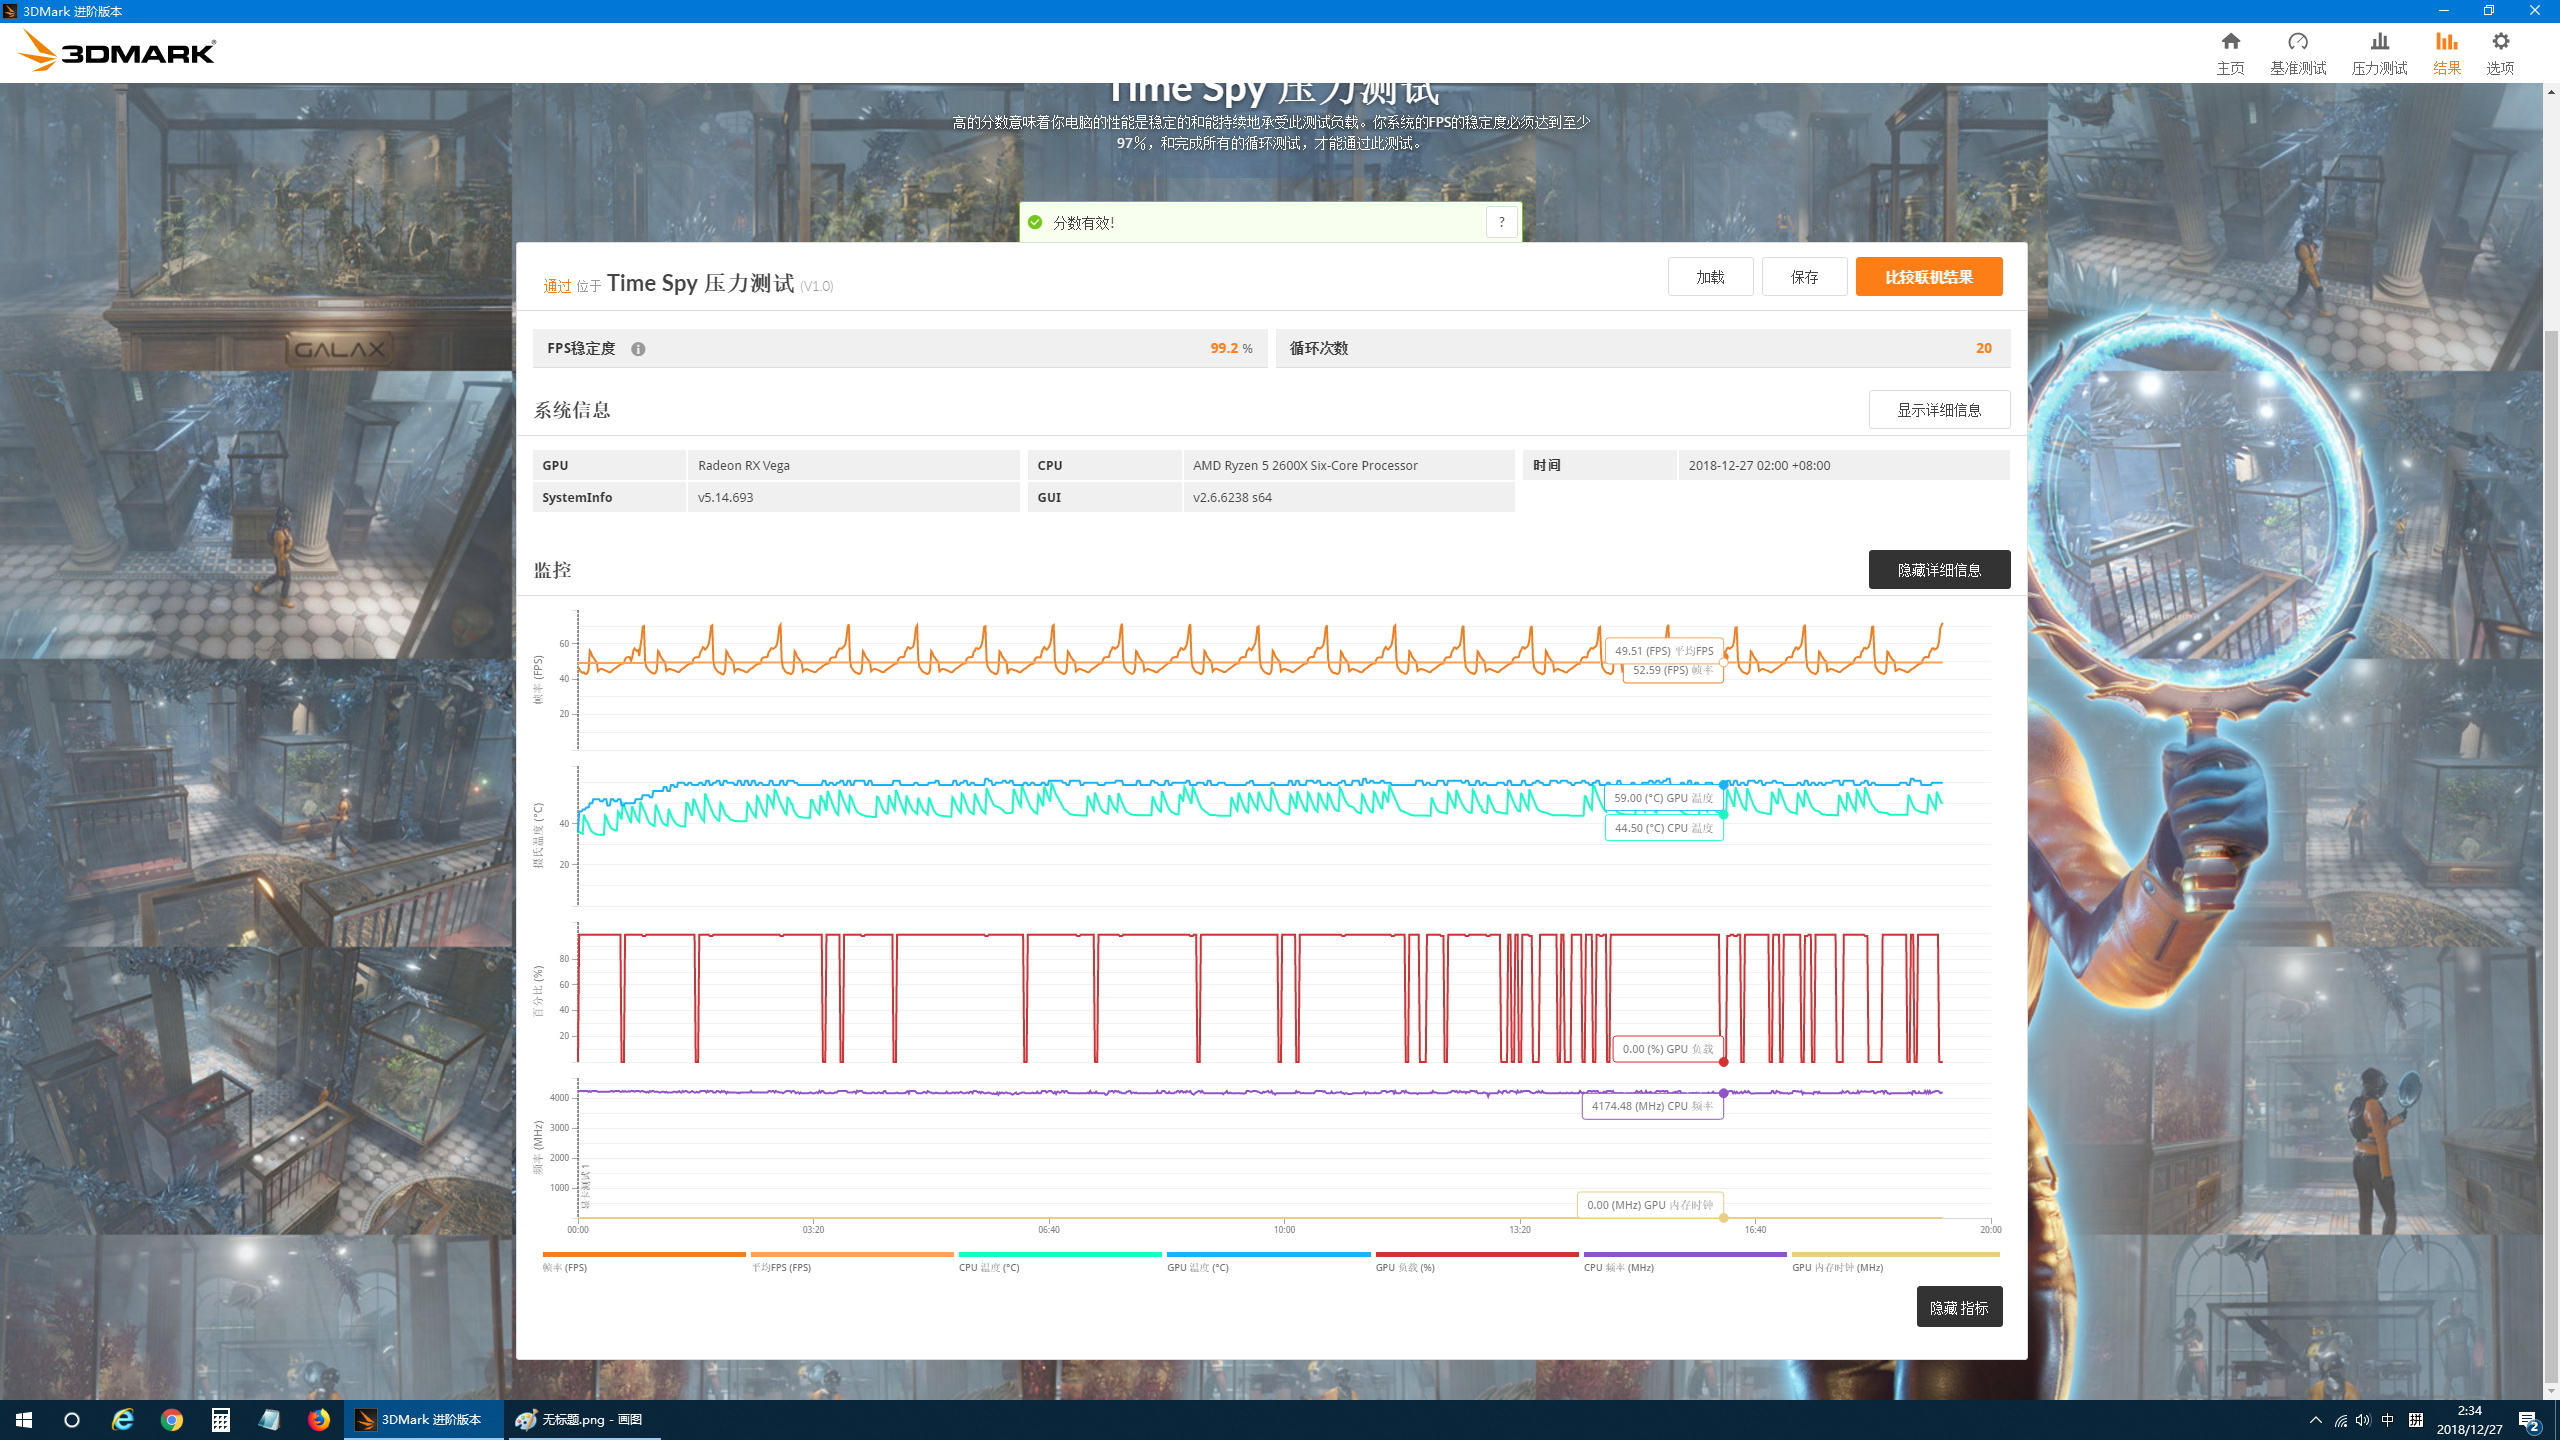The width and height of the screenshot is (2560, 1440).
Task: Open the Calculator taskbar icon
Action: pos(221,1419)
